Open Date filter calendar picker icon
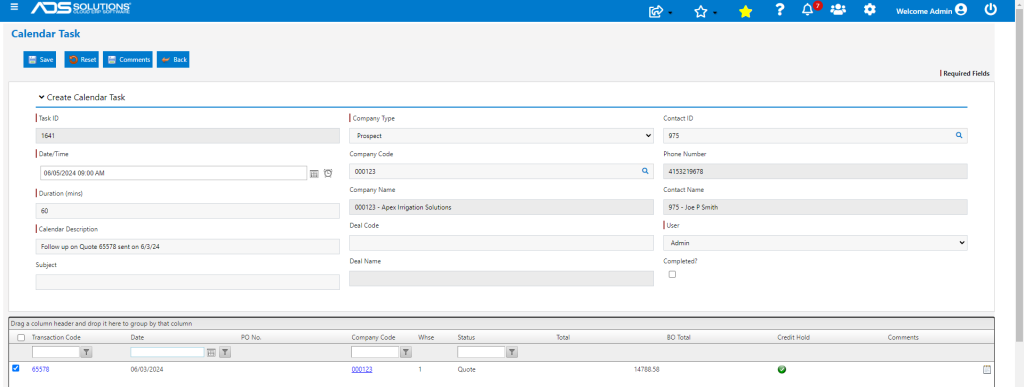 point(211,352)
